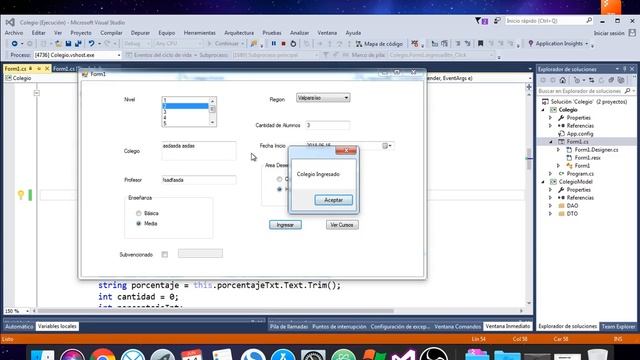Close the Colegio Ingresado message box

(x=346, y=151)
